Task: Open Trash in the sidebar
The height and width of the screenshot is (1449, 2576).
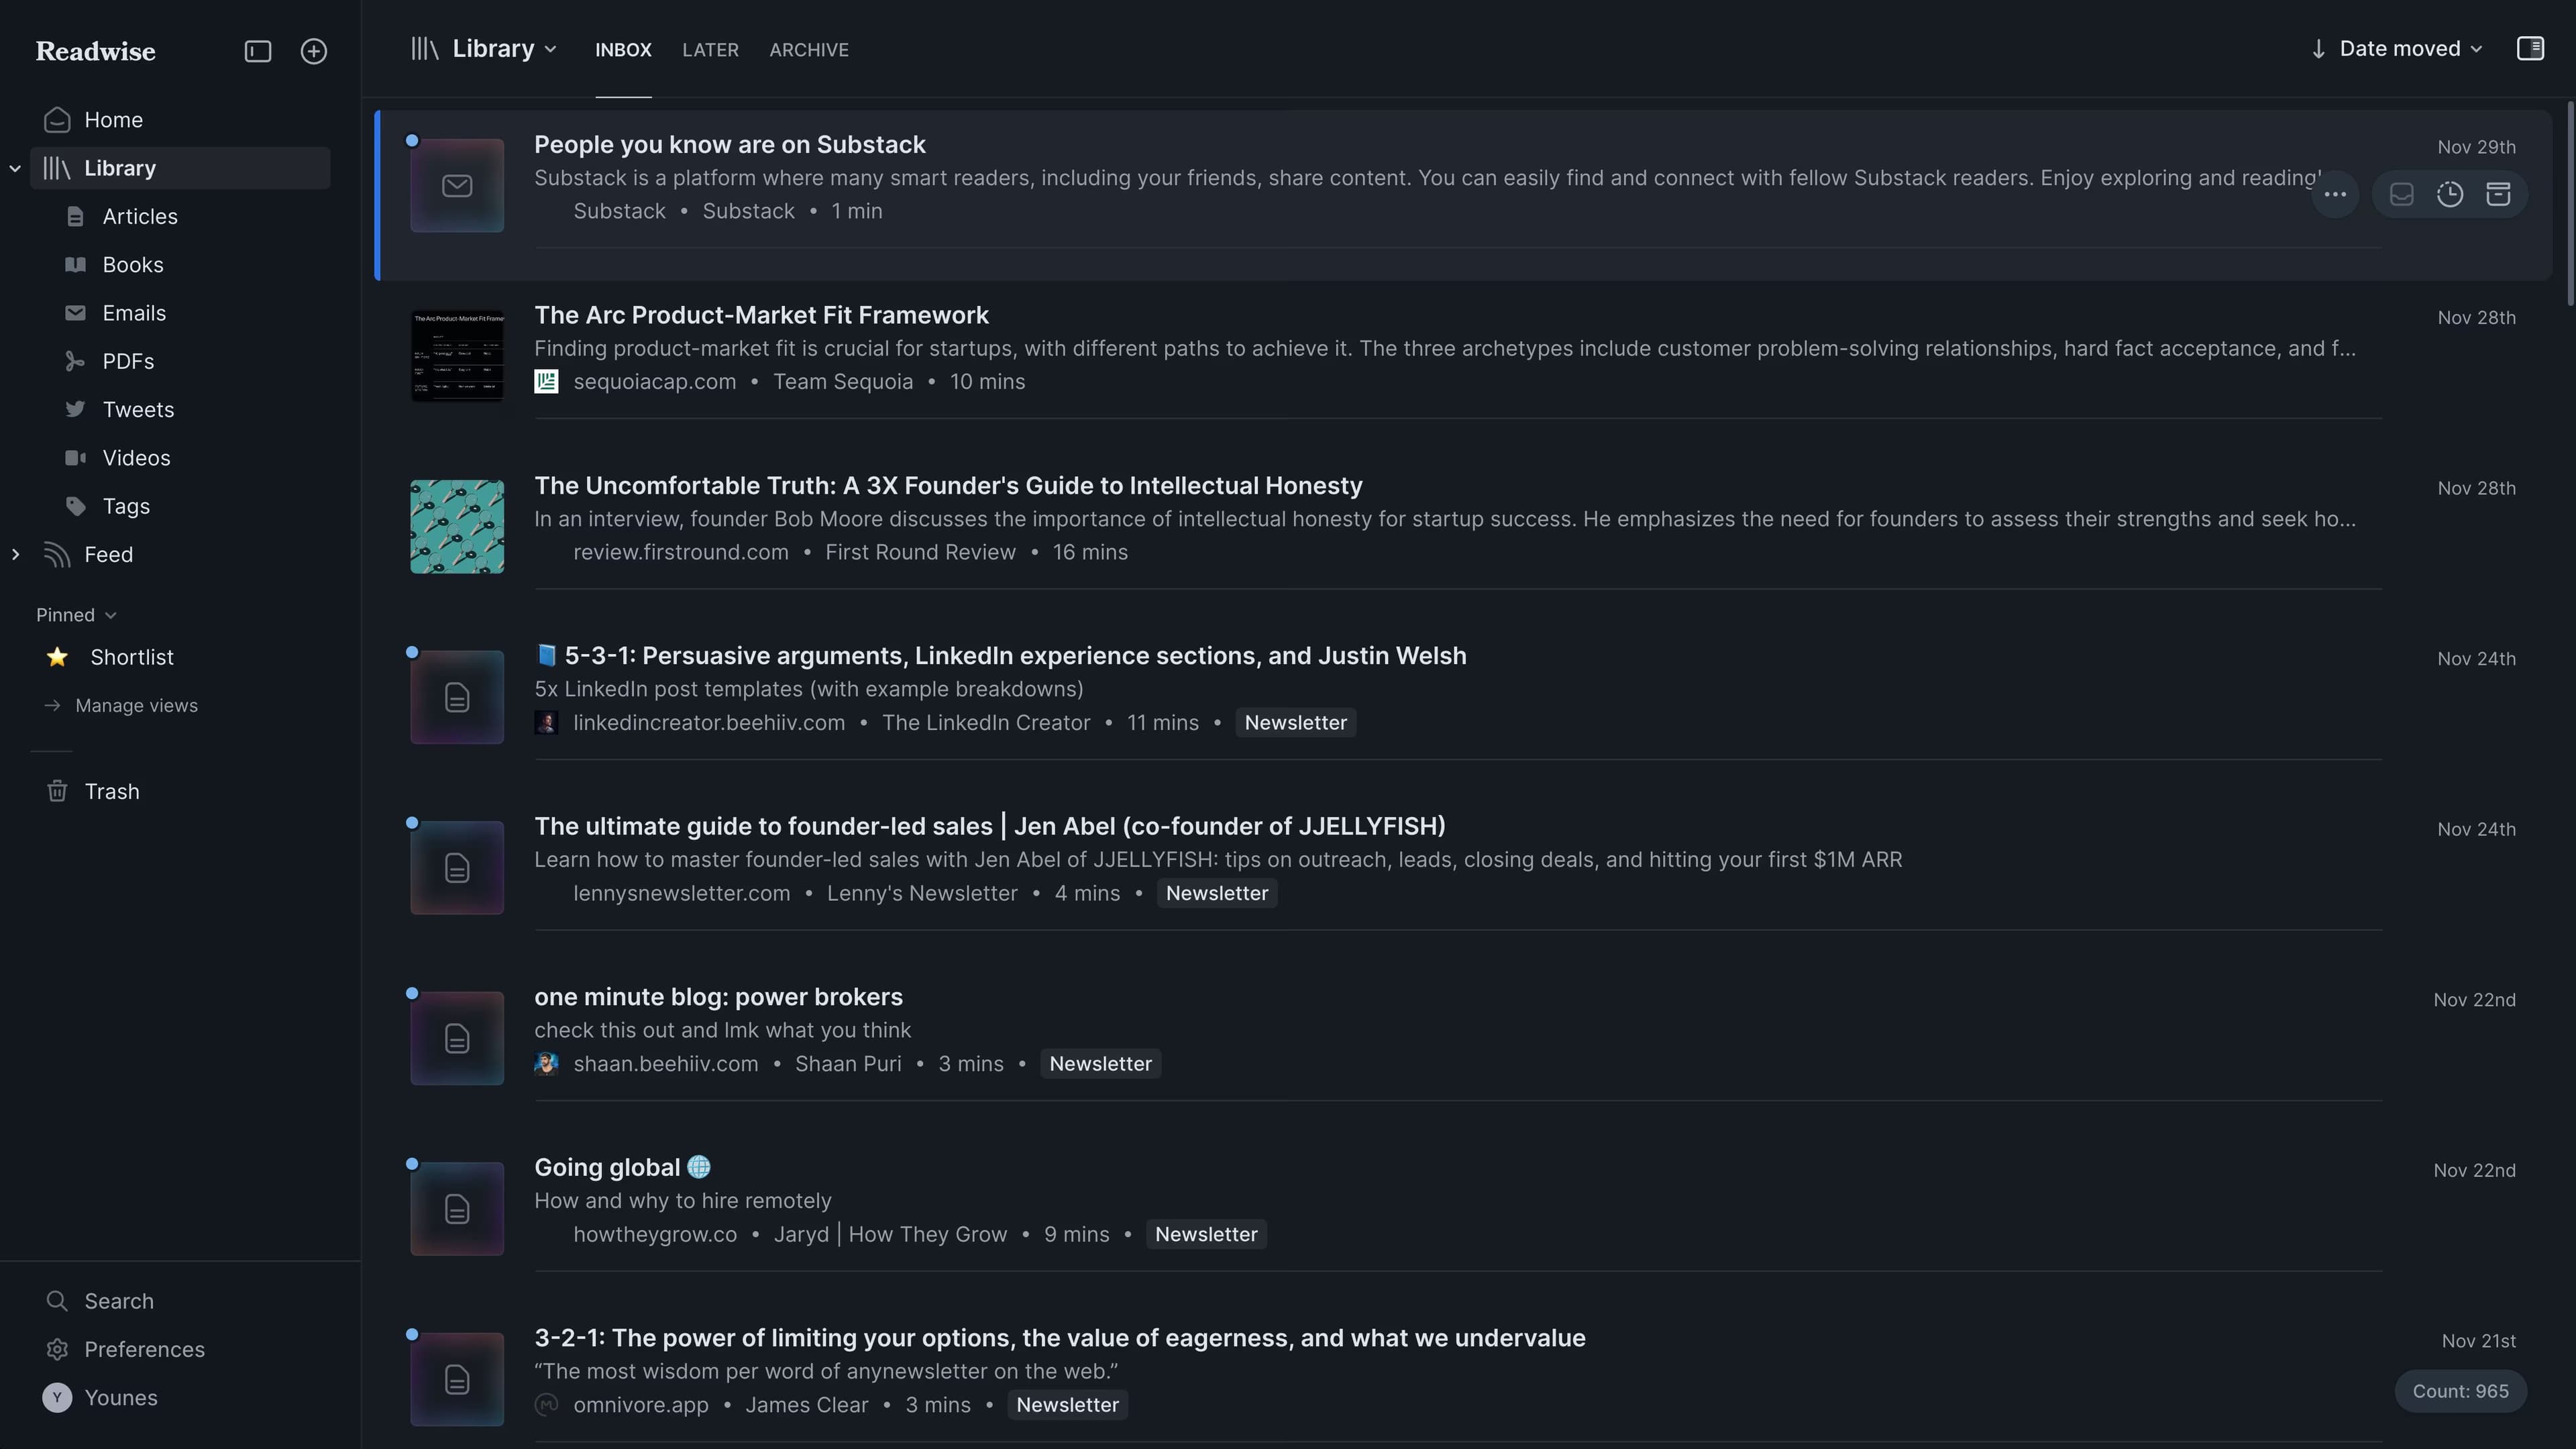Action: 111,791
